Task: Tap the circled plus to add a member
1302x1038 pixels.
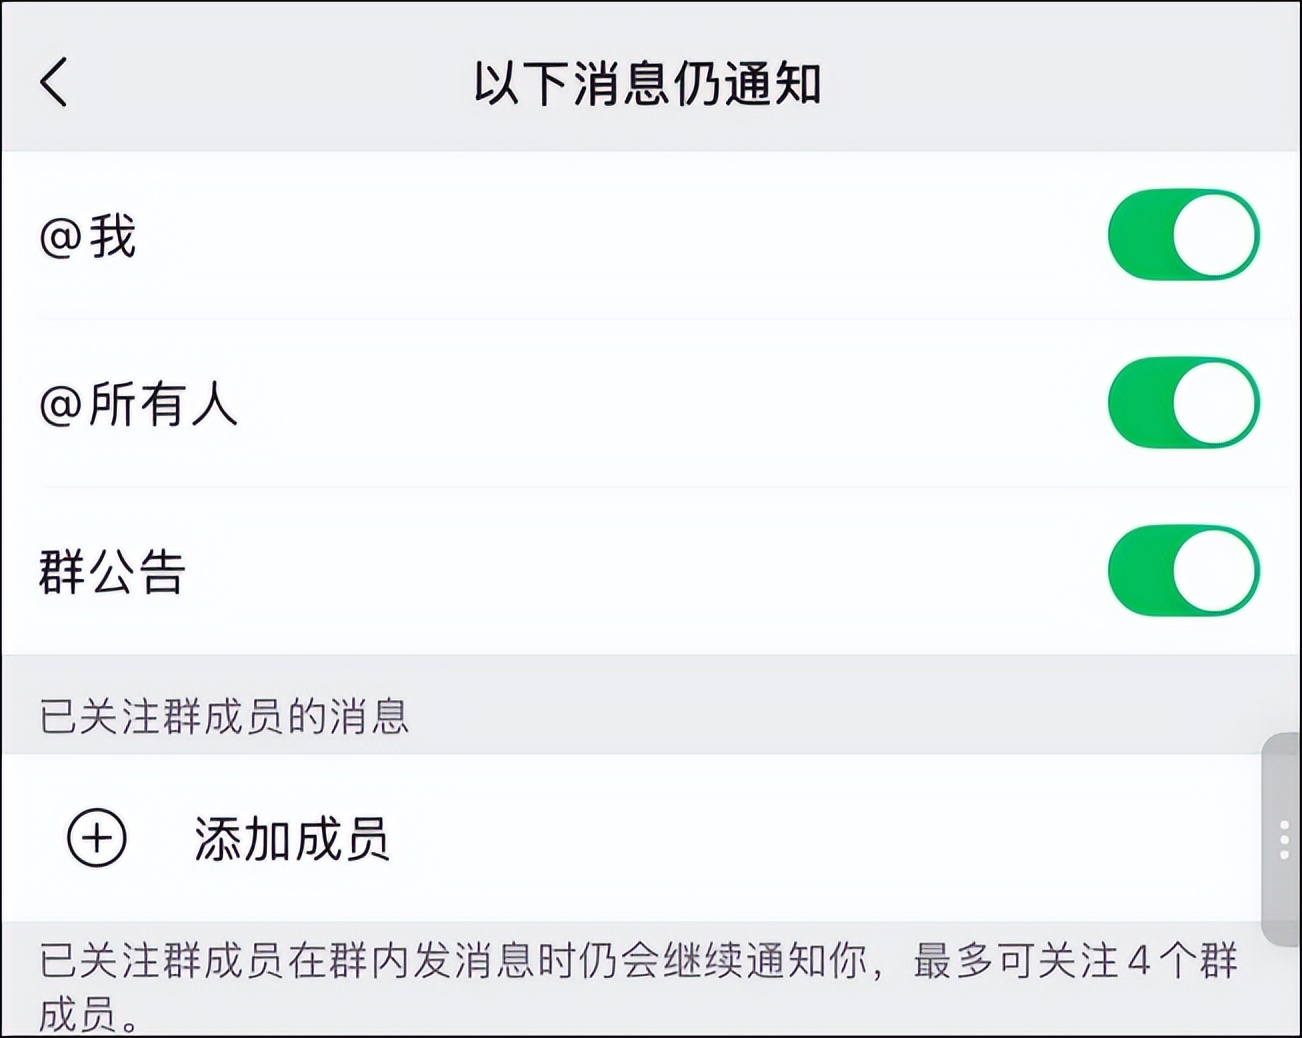Action: point(95,839)
